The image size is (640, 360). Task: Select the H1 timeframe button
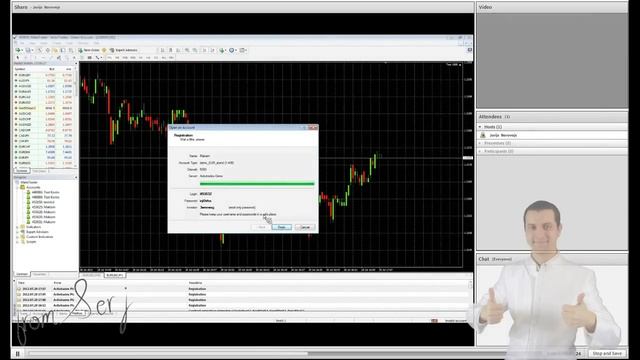[140, 58]
